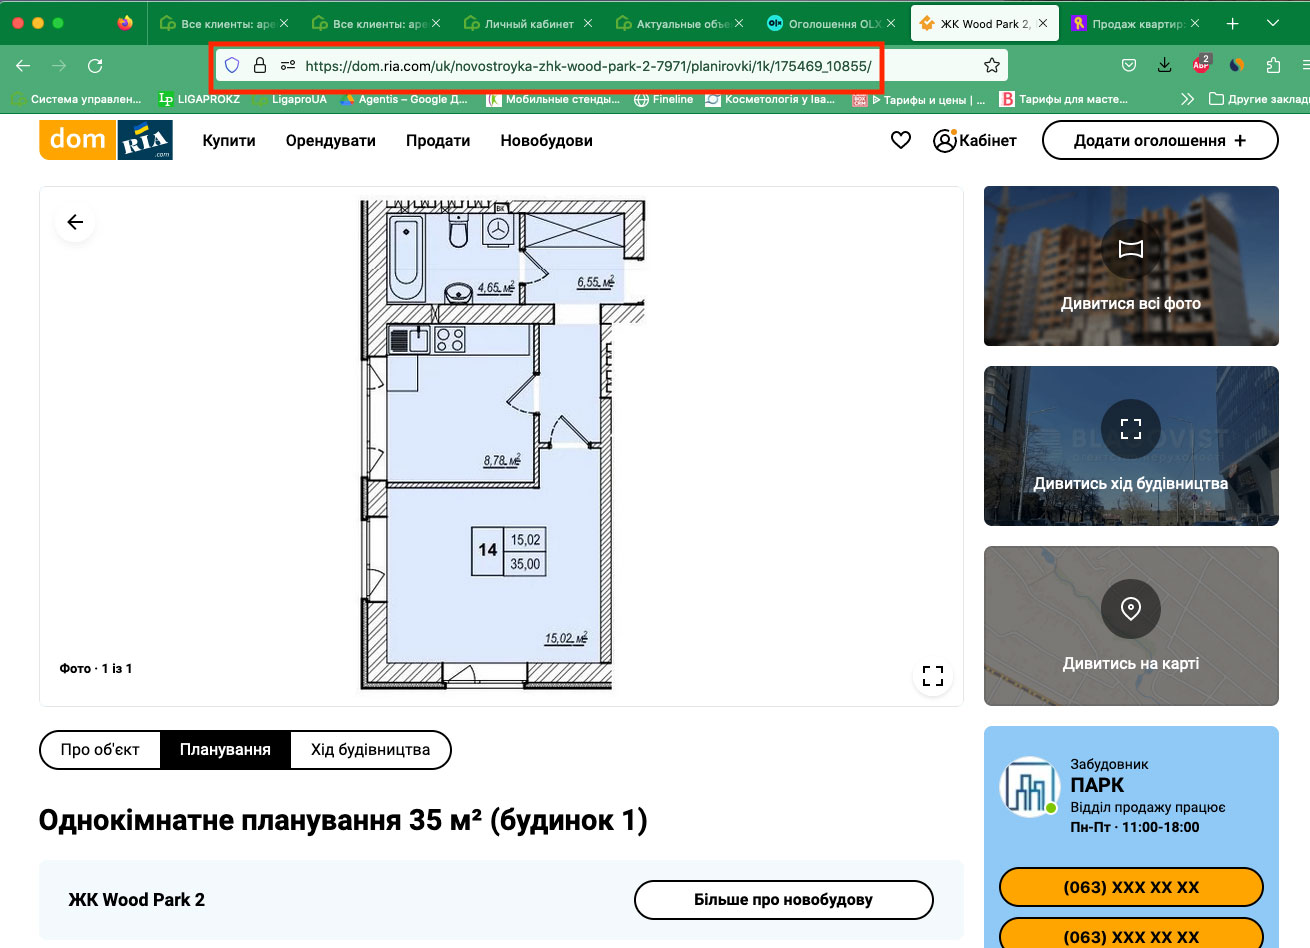The width and height of the screenshot is (1310, 948).
Task: Reload the page in browser
Action: (95, 66)
